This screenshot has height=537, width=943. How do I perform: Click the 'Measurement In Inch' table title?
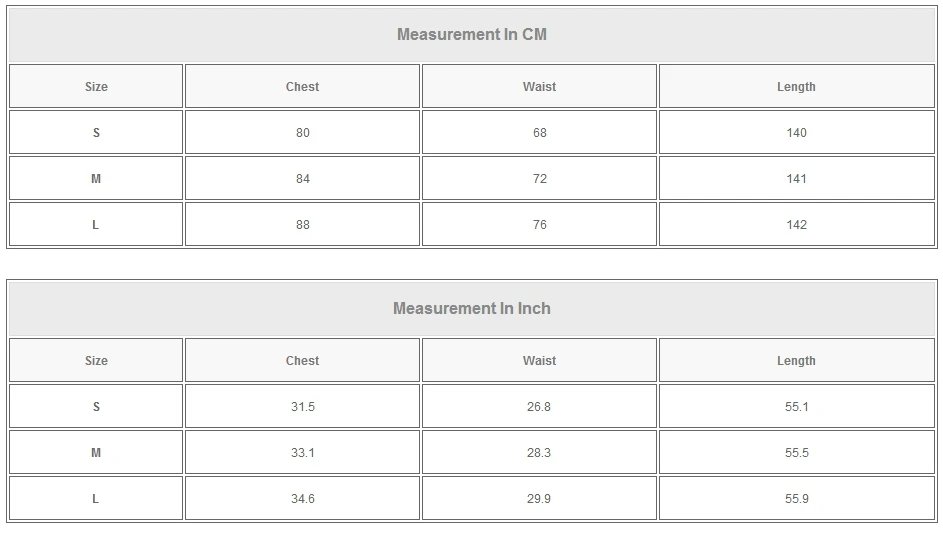(472, 309)
